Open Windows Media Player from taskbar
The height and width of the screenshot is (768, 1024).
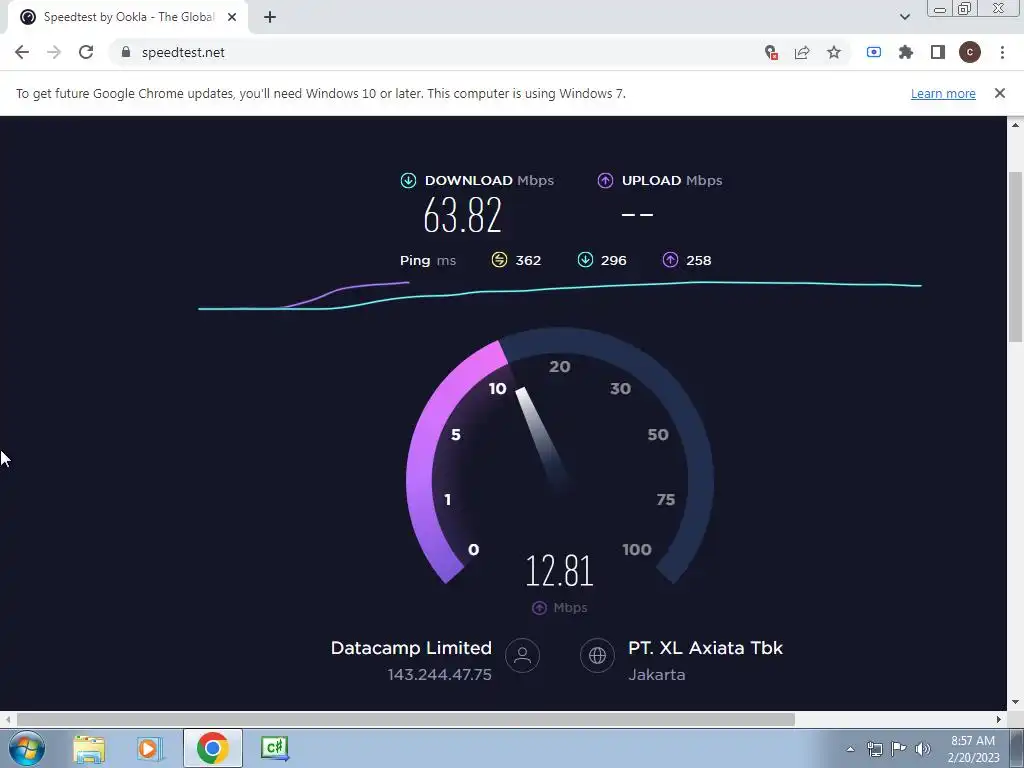(x=149, y=748)
